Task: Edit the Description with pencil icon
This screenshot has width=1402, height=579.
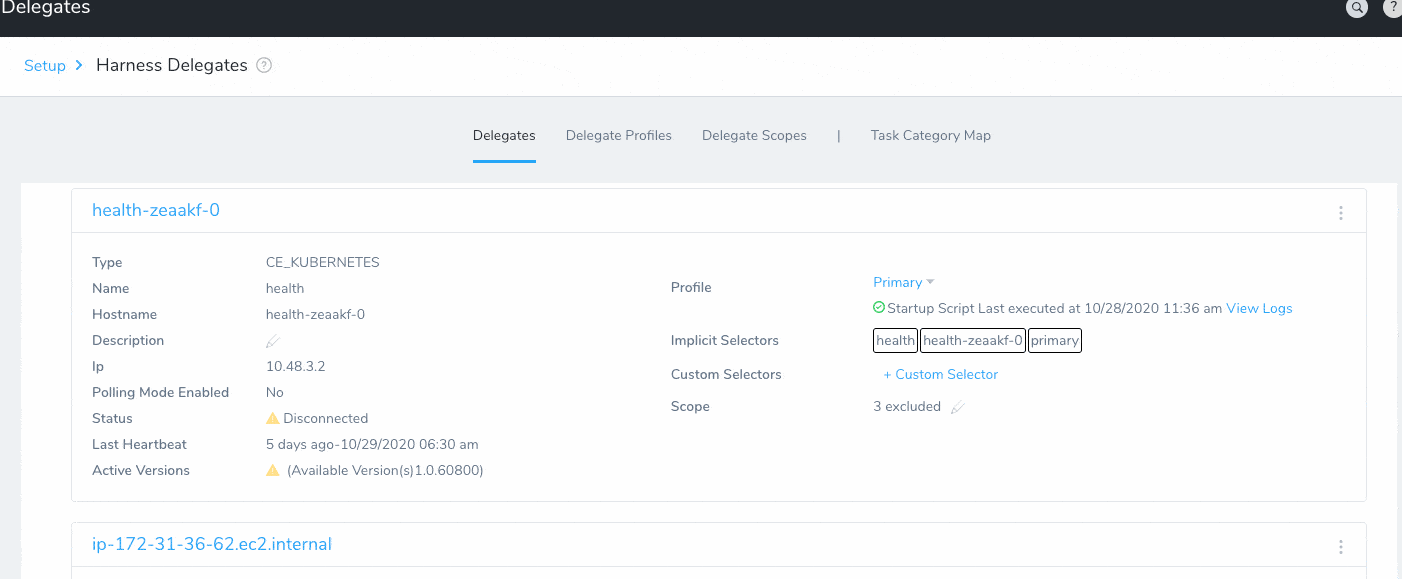Action: click(x=273, y=342)
